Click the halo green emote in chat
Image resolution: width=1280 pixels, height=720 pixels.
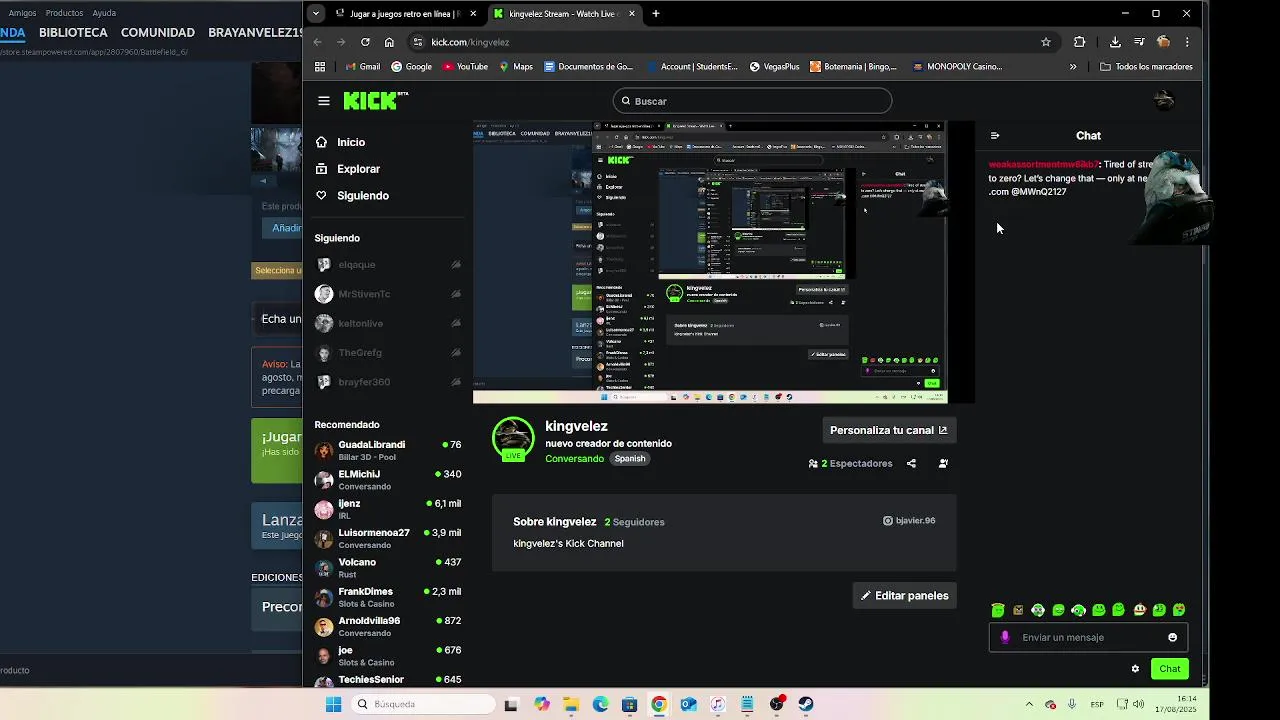click(997, 610)
